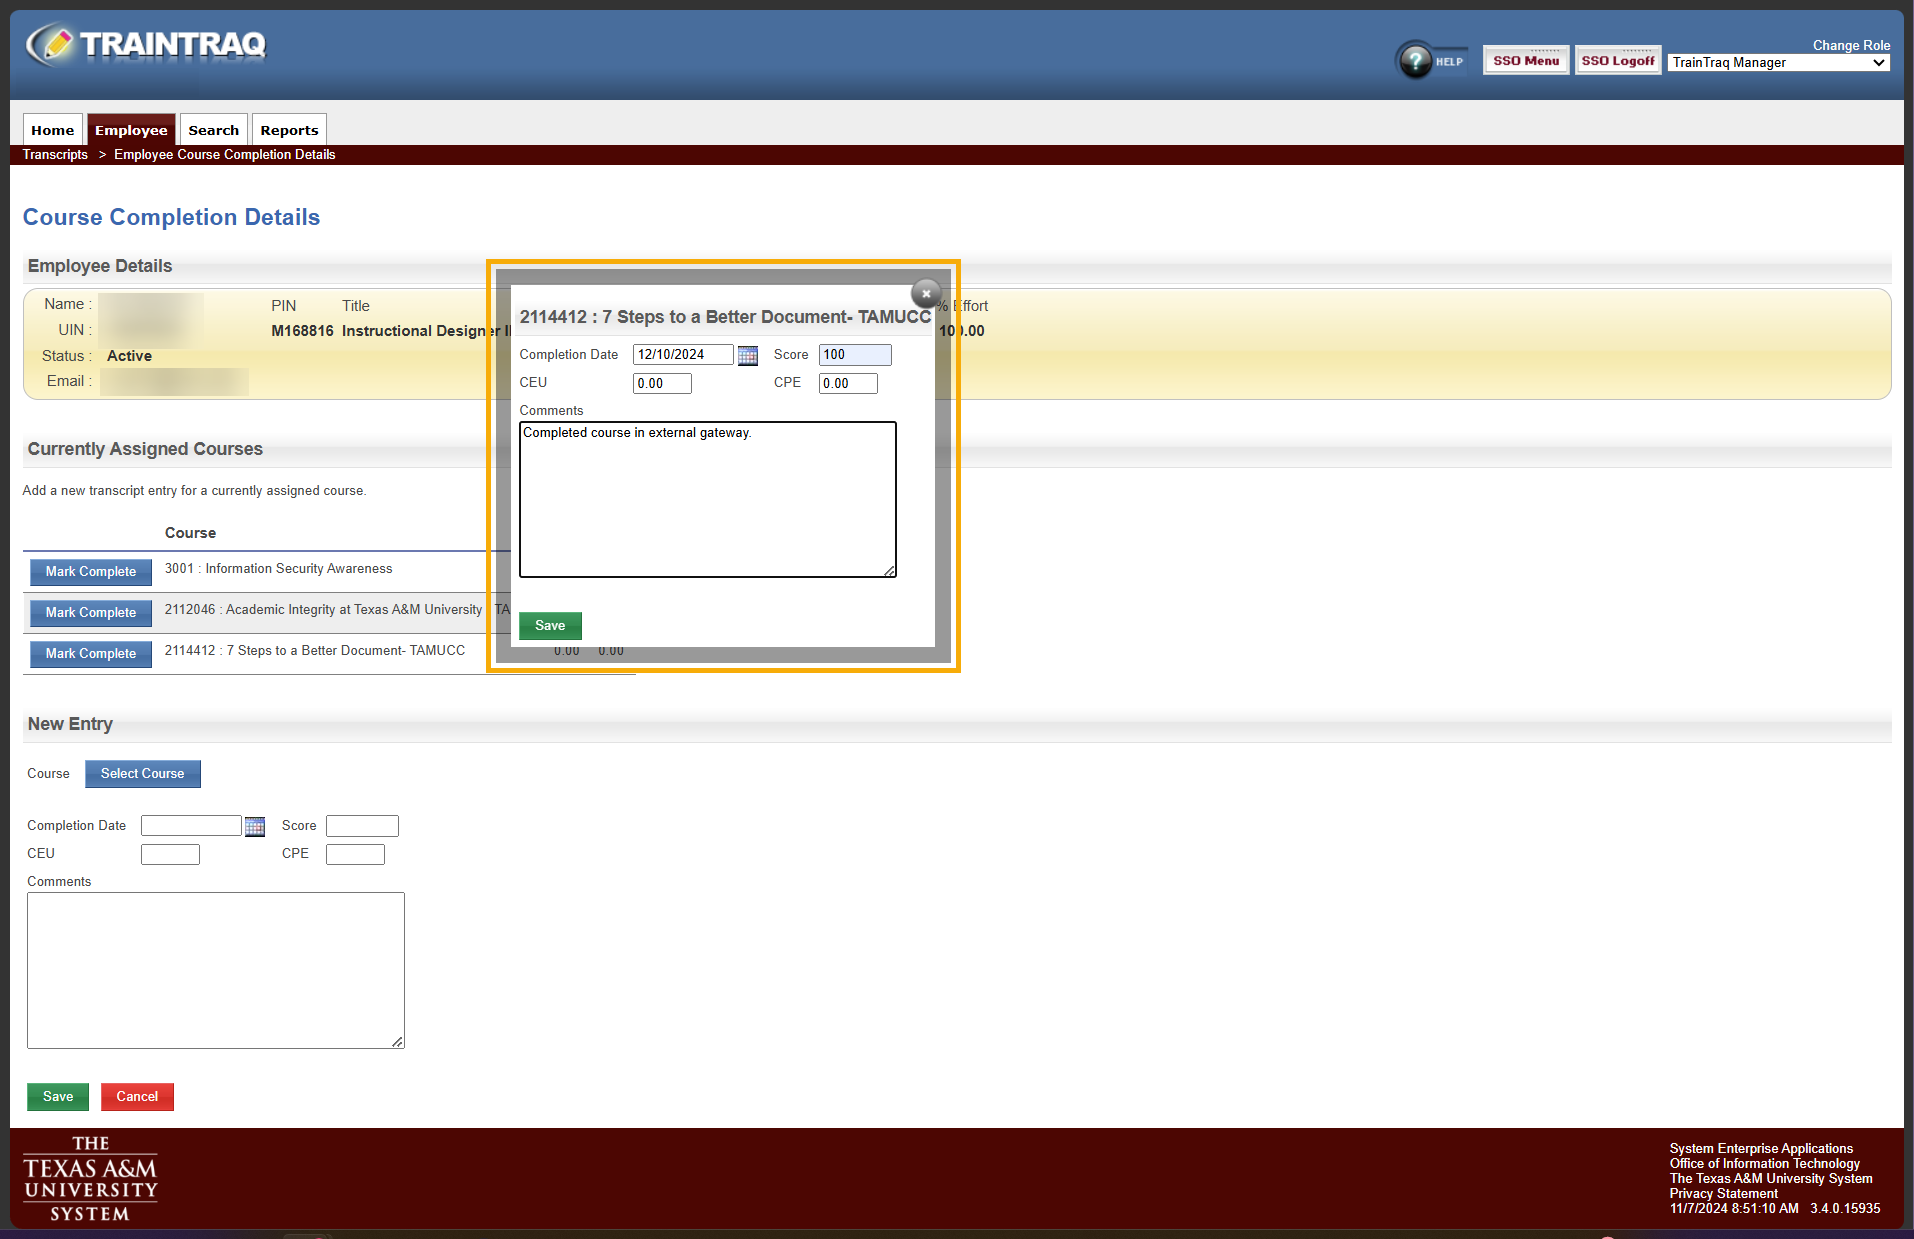
Task: Open the calendar picker in the completion dialog
Action: tap(748, 355)
